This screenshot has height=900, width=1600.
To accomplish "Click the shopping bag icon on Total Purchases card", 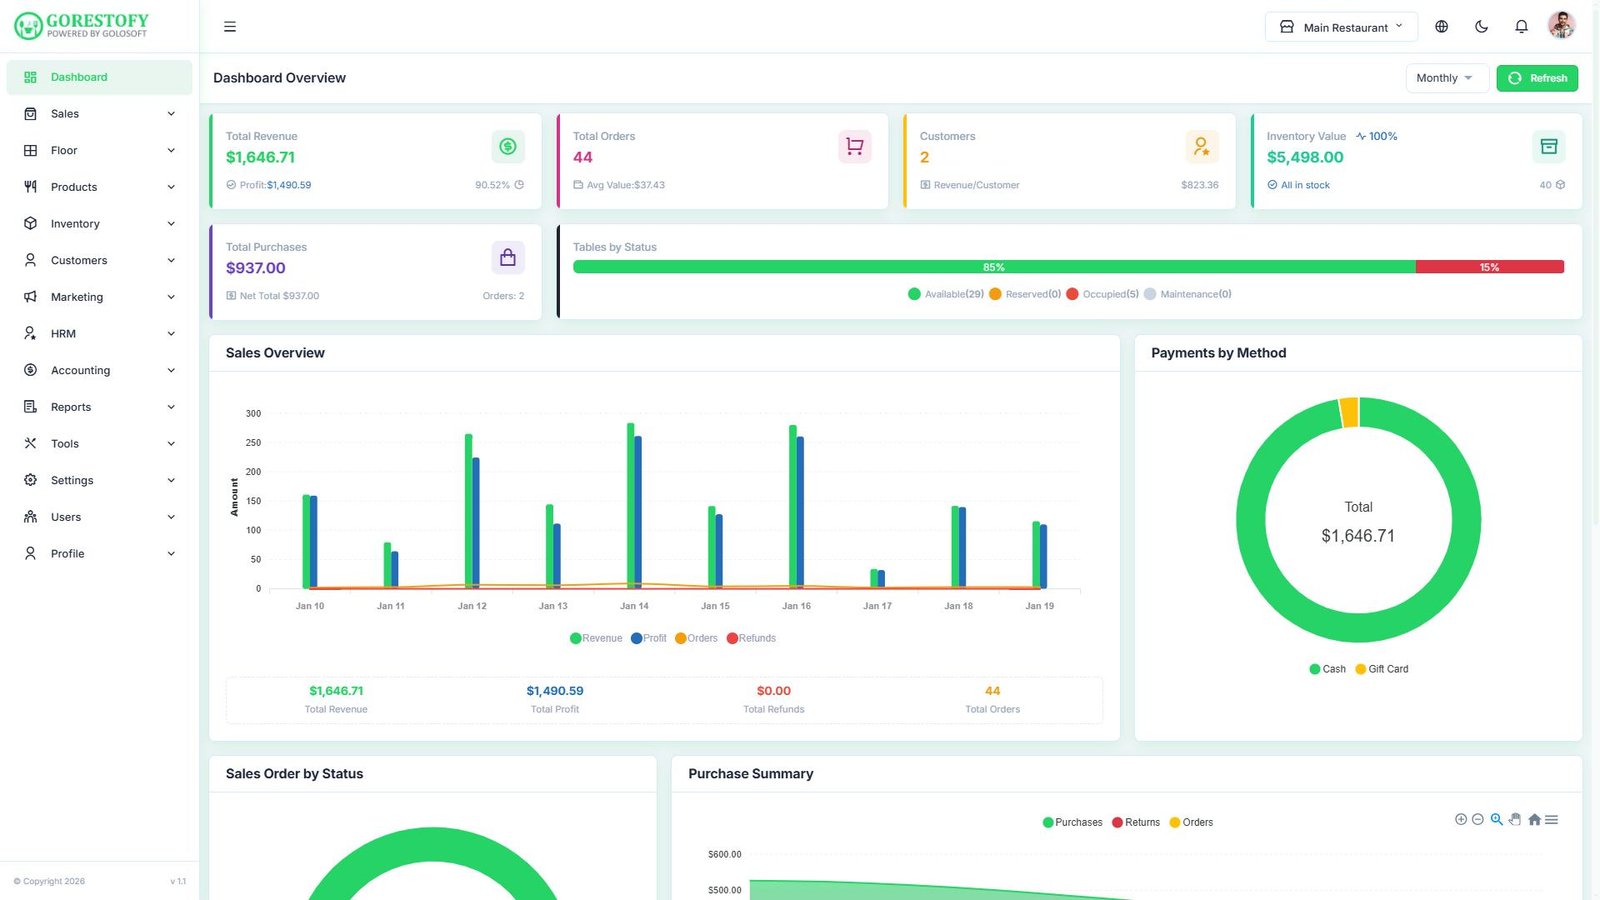I will click(x=508, y=258).
